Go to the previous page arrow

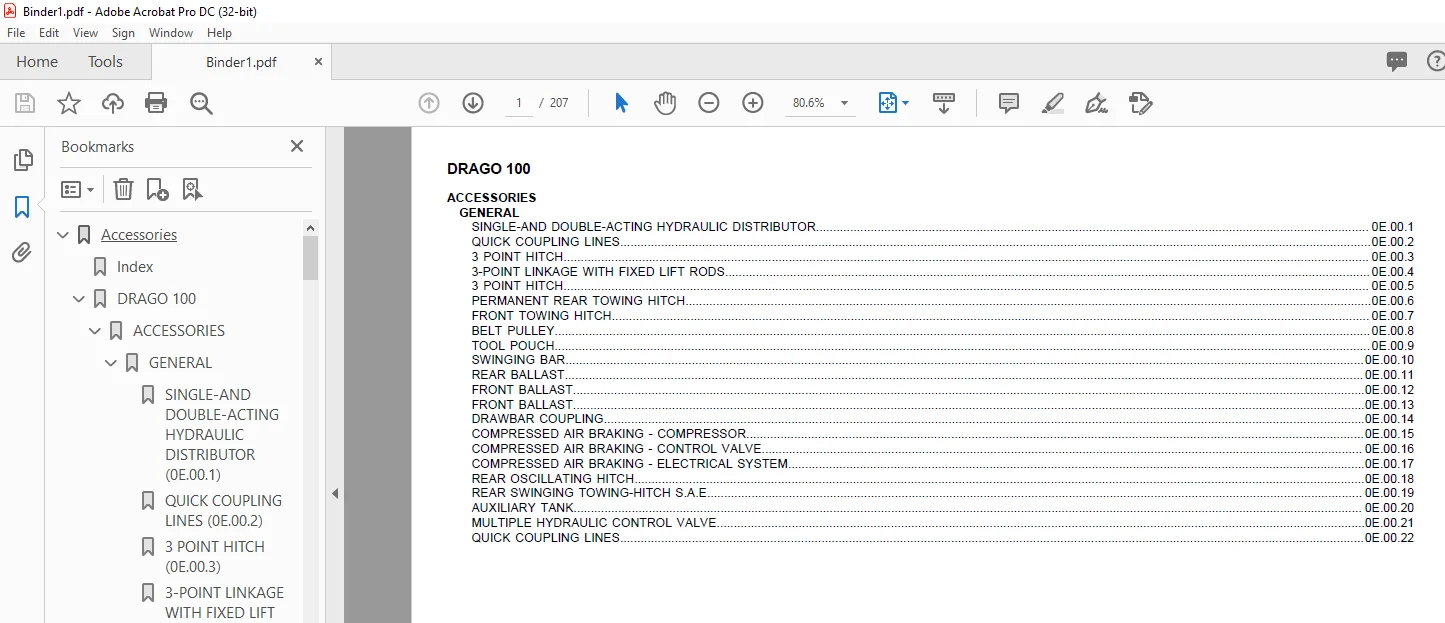pyautogui.click(x=429, y=103)
